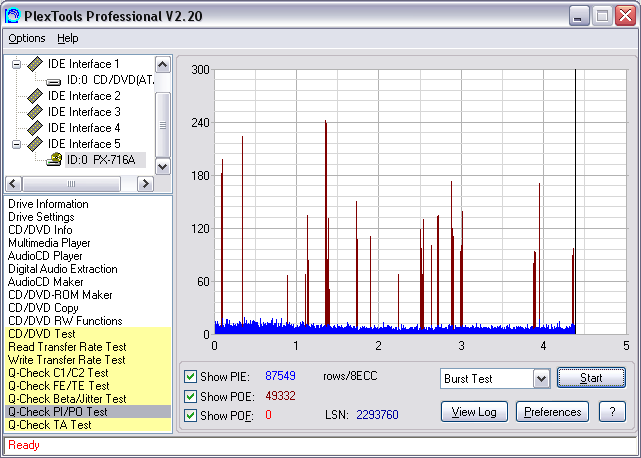The image size is (641, 458).
Task: Click the View Log button
Action: coord(474,412)
